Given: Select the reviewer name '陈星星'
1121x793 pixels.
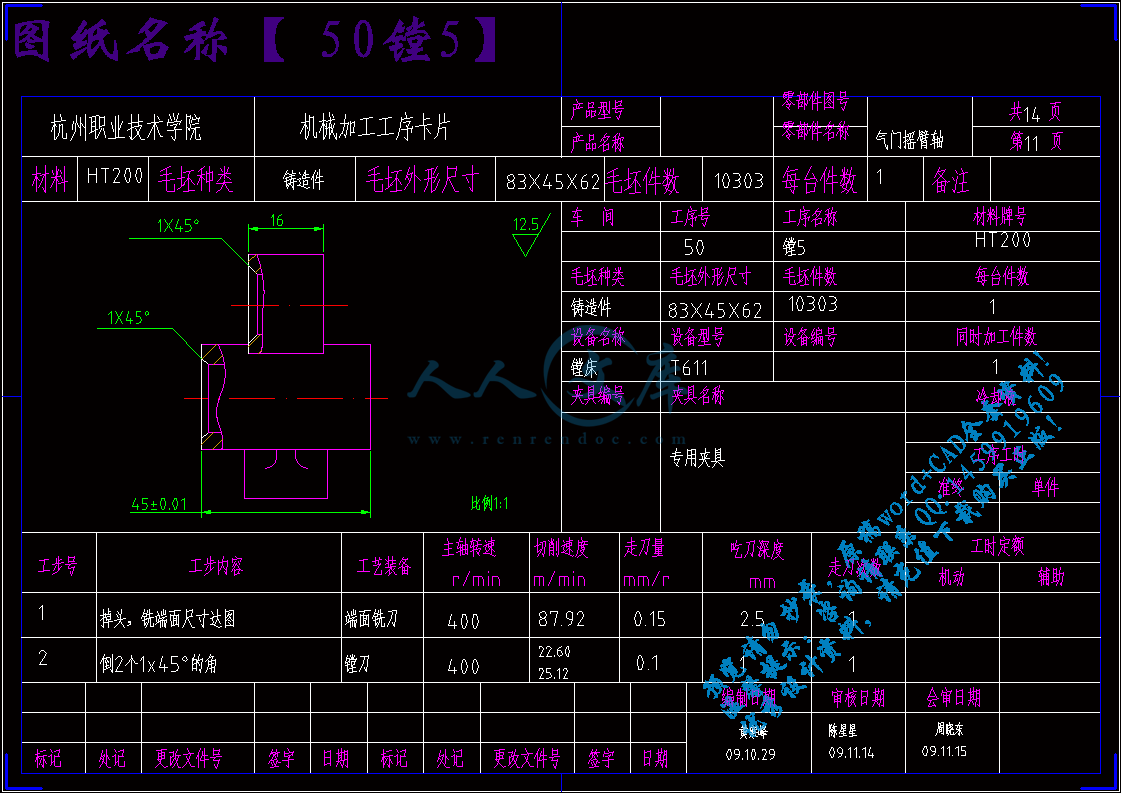Looking at the screenshot, I should point(843,731).
